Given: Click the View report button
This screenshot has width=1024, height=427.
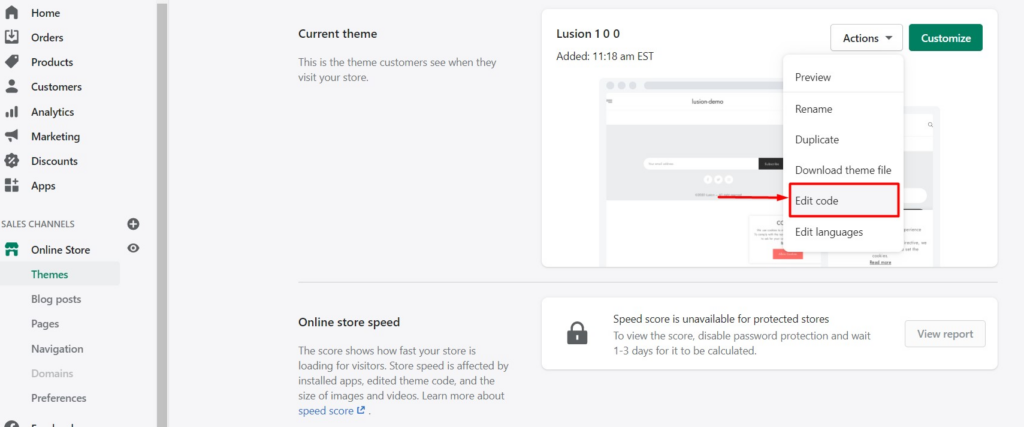Looking at the screenshot, I should coord(945,334).
